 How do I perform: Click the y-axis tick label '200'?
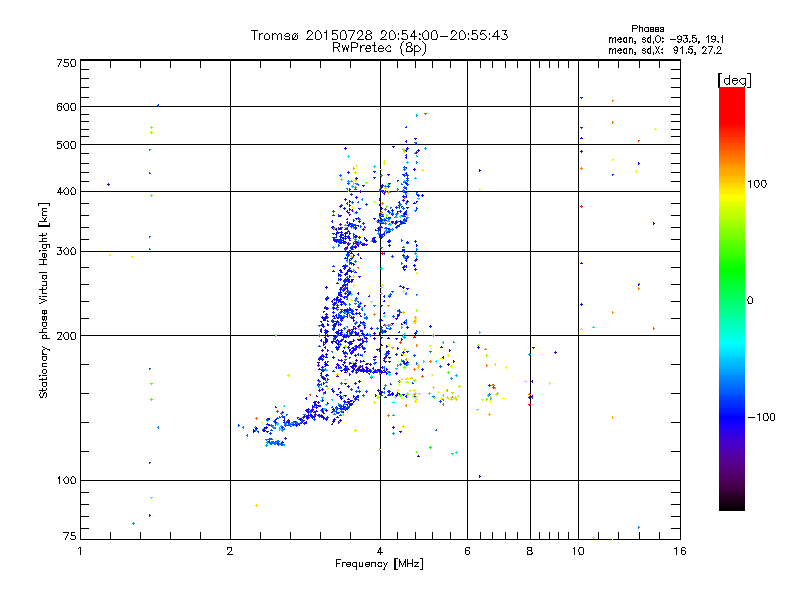(66, 336)
